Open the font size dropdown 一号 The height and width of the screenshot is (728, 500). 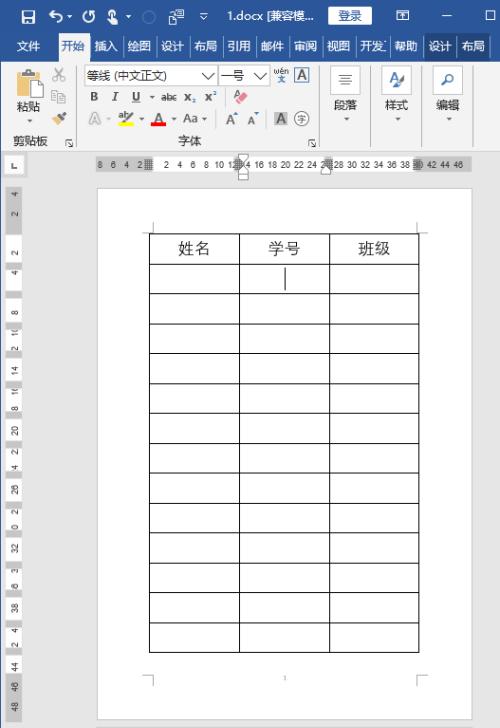point(260,76)
